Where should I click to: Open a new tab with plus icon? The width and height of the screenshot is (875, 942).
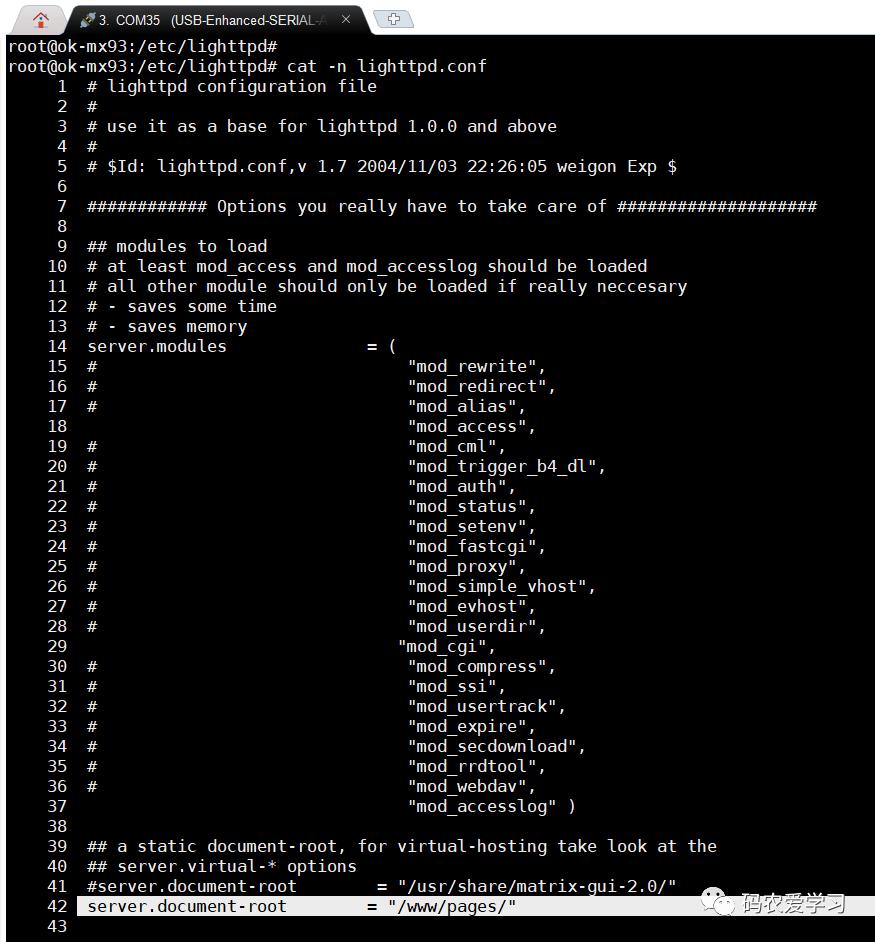(394, 19)
